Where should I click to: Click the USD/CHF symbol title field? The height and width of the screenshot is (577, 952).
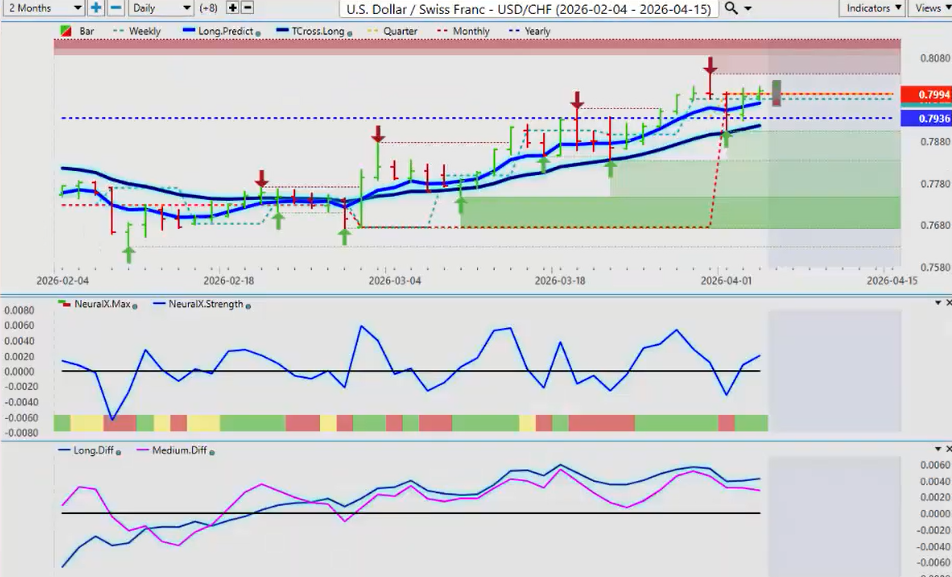pyautogui.click(x=528, y=8)
